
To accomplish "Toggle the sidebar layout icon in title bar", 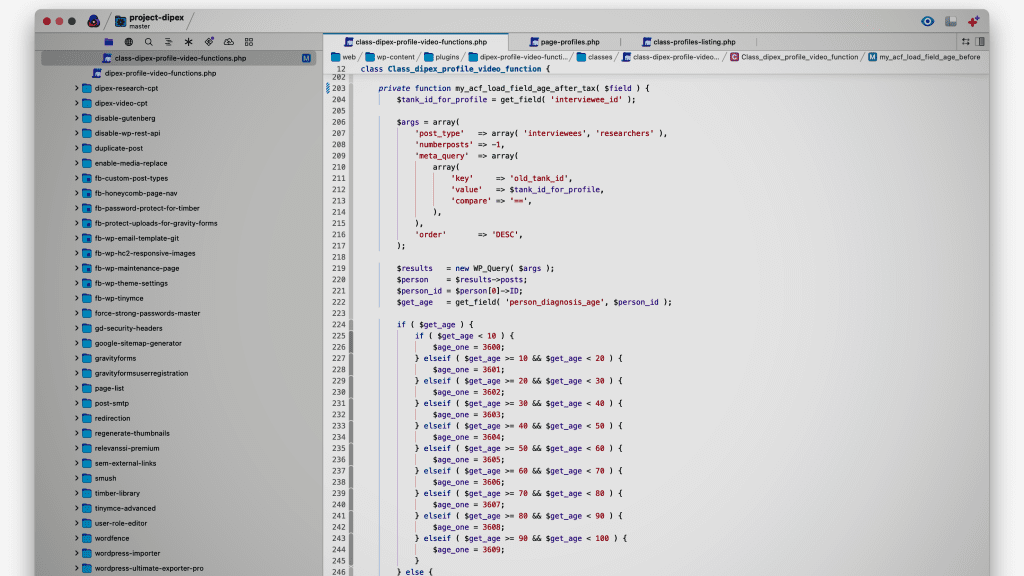I will point(951,22).
